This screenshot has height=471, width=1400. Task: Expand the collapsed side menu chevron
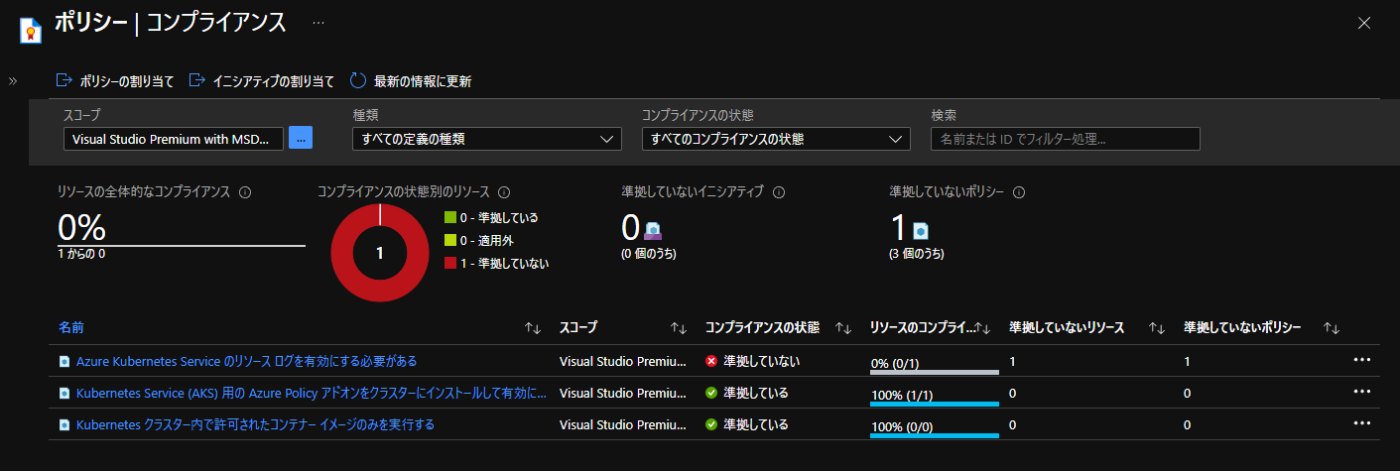[14, 81]
